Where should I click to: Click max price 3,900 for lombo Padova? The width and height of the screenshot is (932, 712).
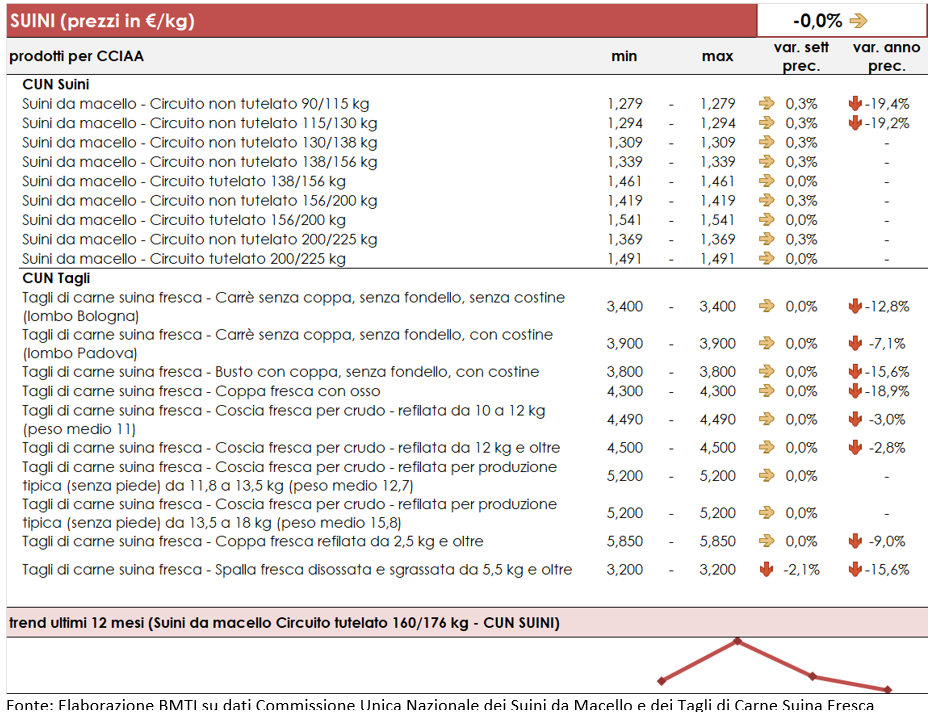pos(717,344)
